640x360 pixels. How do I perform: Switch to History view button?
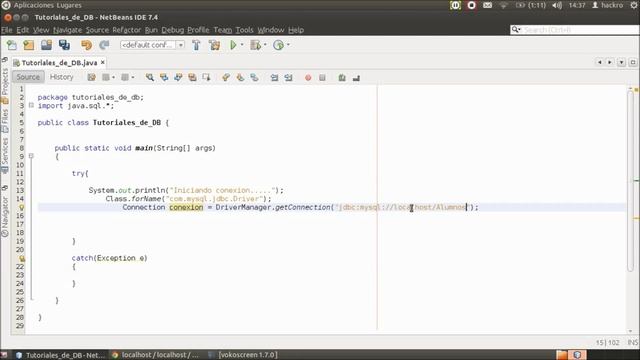pyautogui.click(x=62, y=77)
